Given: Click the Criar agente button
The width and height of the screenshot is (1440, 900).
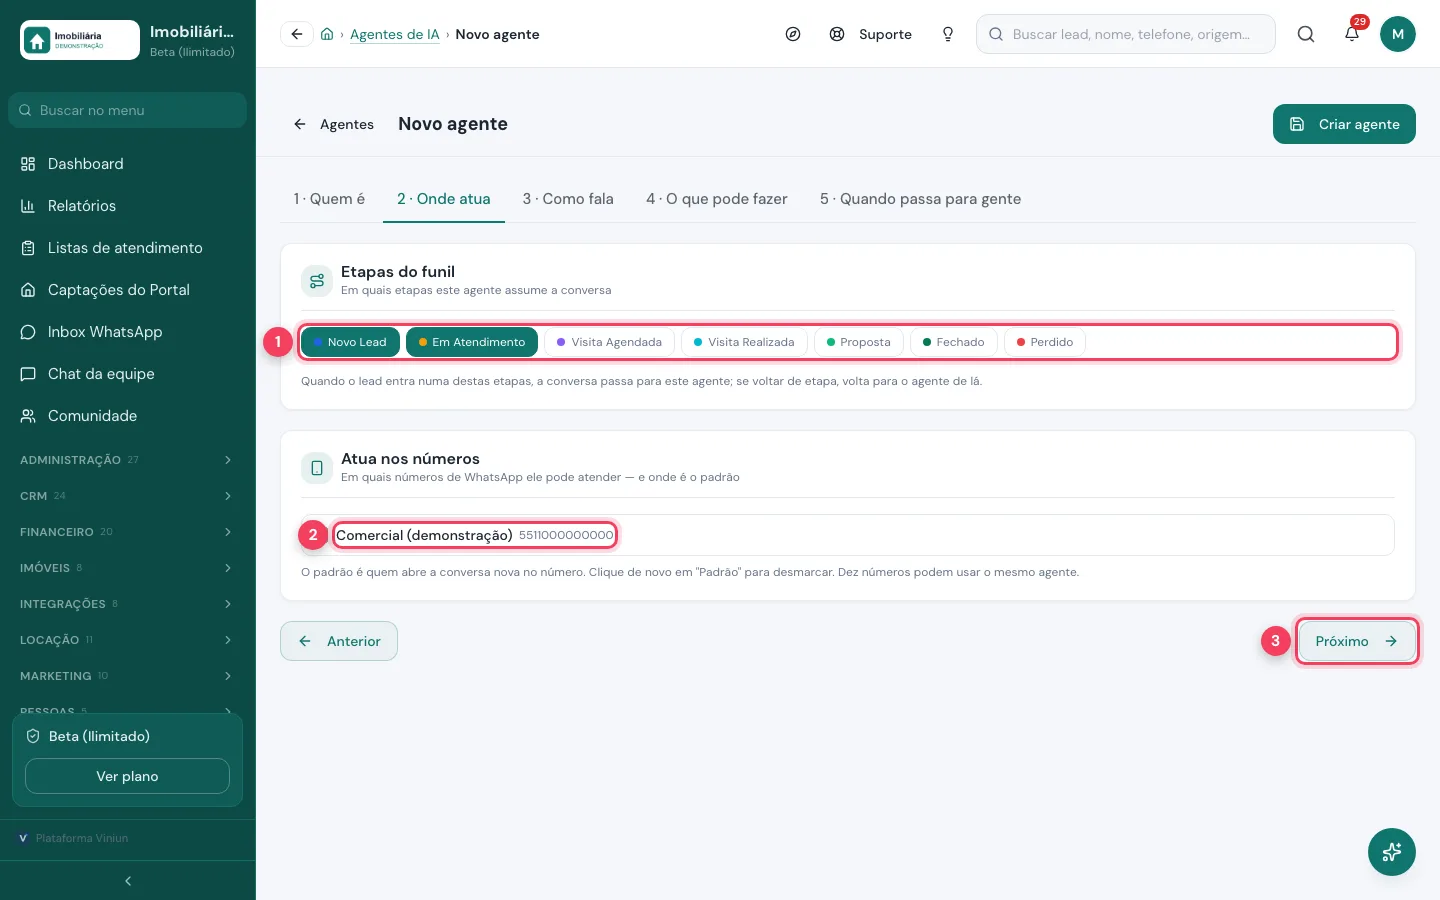Looking at the screenshot, I should click(x=1344, y=124).
